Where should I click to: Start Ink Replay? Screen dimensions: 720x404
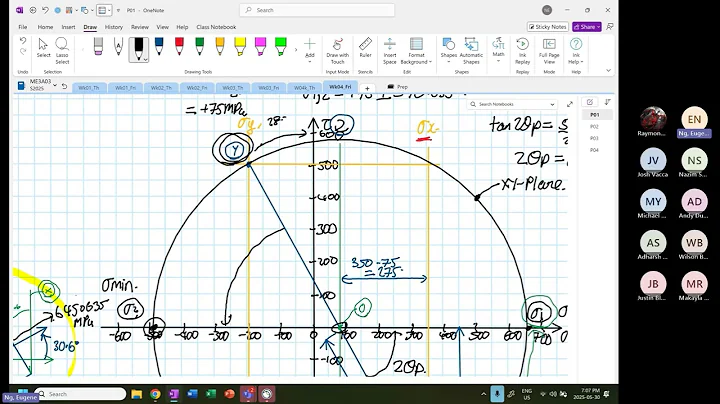522,50
